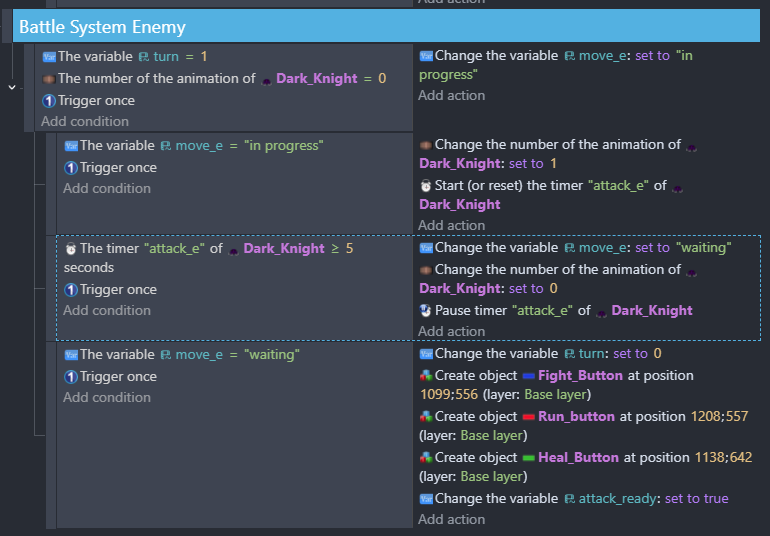Viewport: 770px width, 536px height.
Task: Add condition under the attack_e timer condition
Action: click(106, 310)
